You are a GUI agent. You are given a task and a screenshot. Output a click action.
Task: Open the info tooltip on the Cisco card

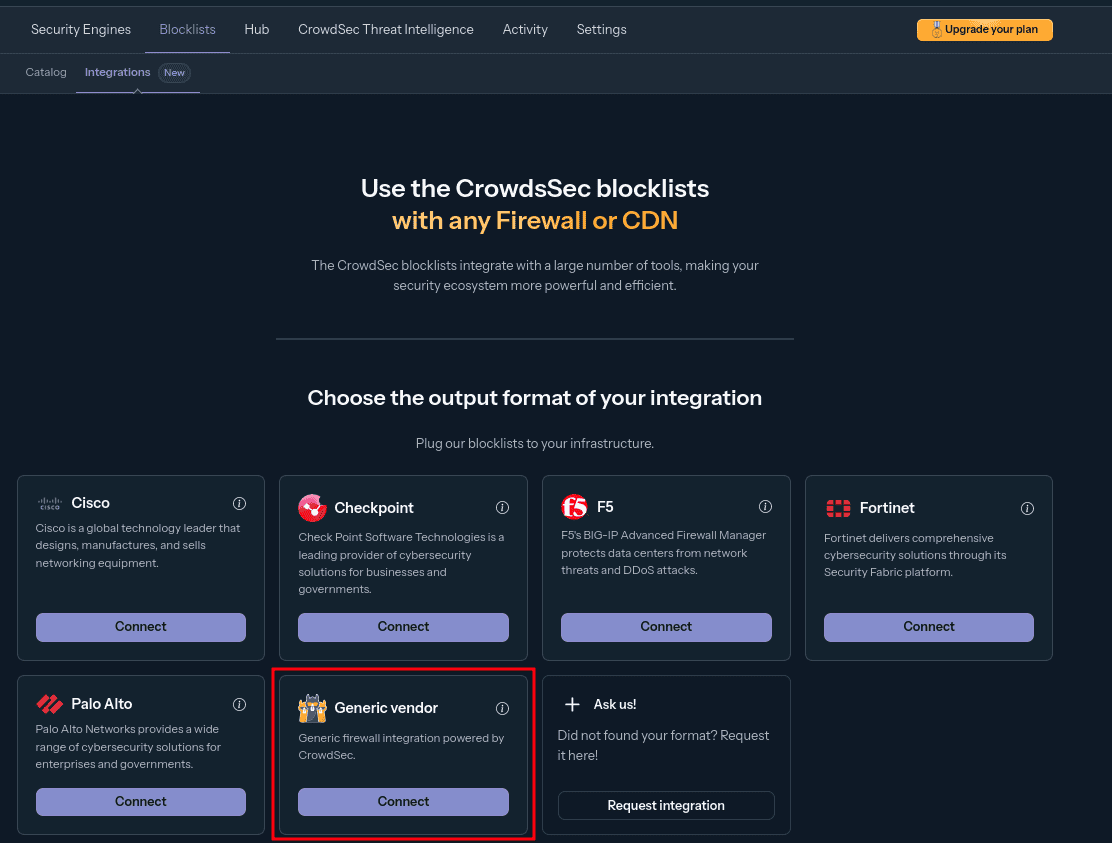pos(239,505)
